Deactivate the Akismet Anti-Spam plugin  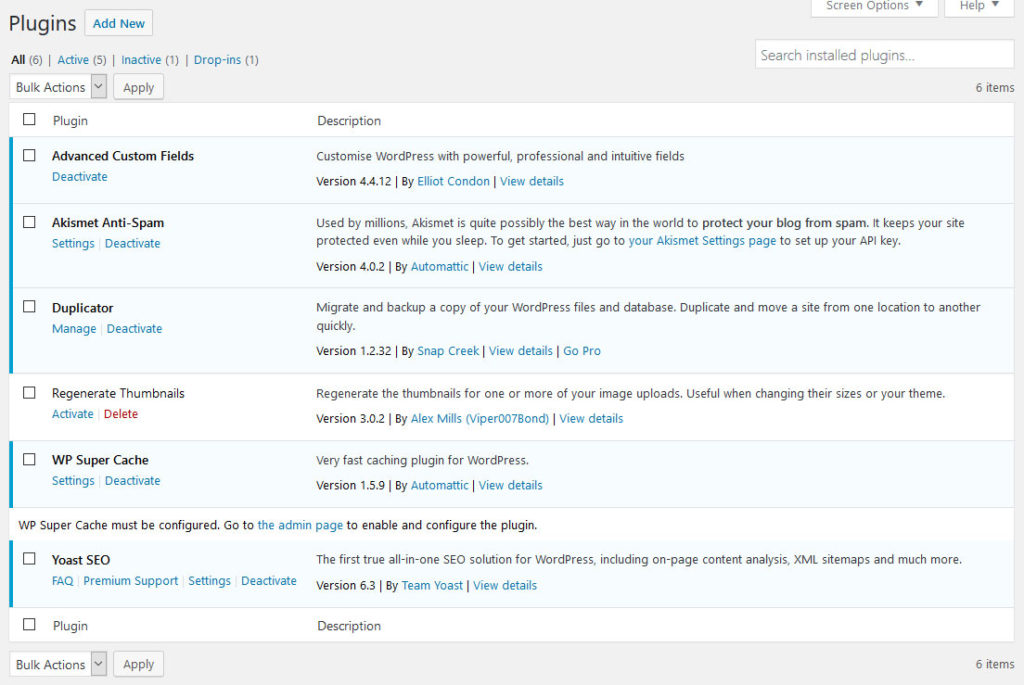pyautogui.click(x=132, y=243)
